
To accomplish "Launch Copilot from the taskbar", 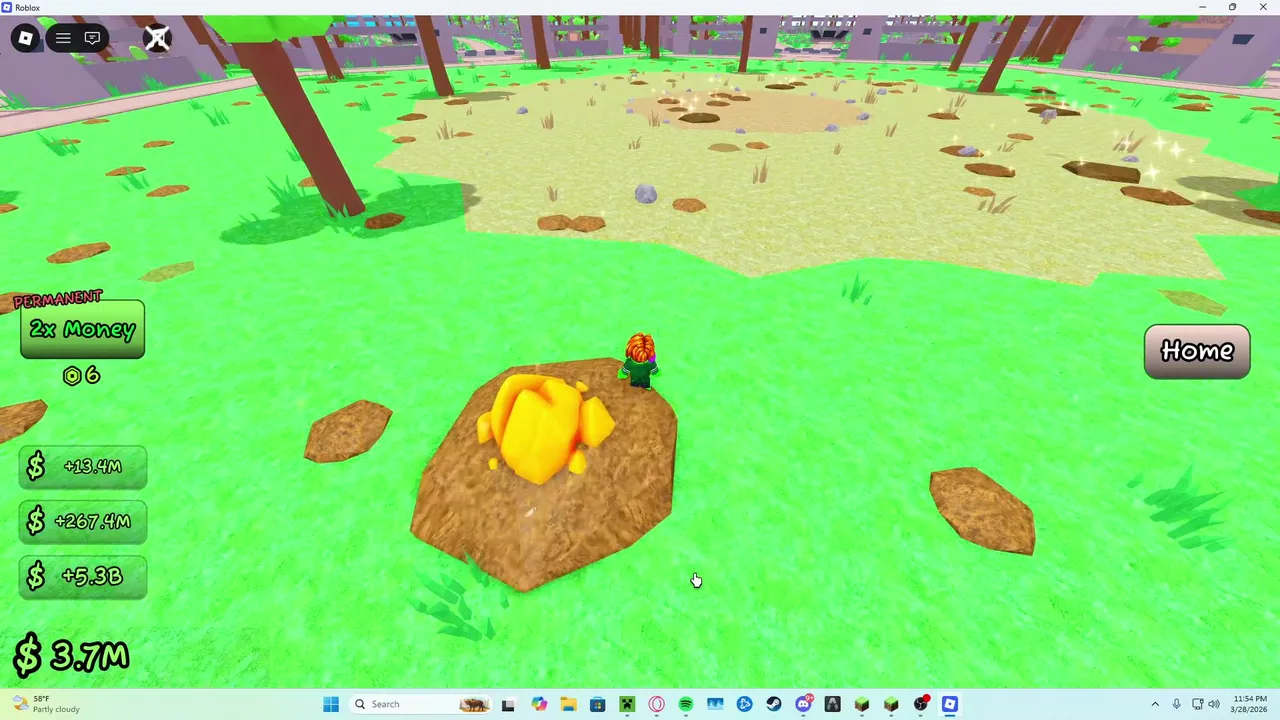I will (539, 704).
